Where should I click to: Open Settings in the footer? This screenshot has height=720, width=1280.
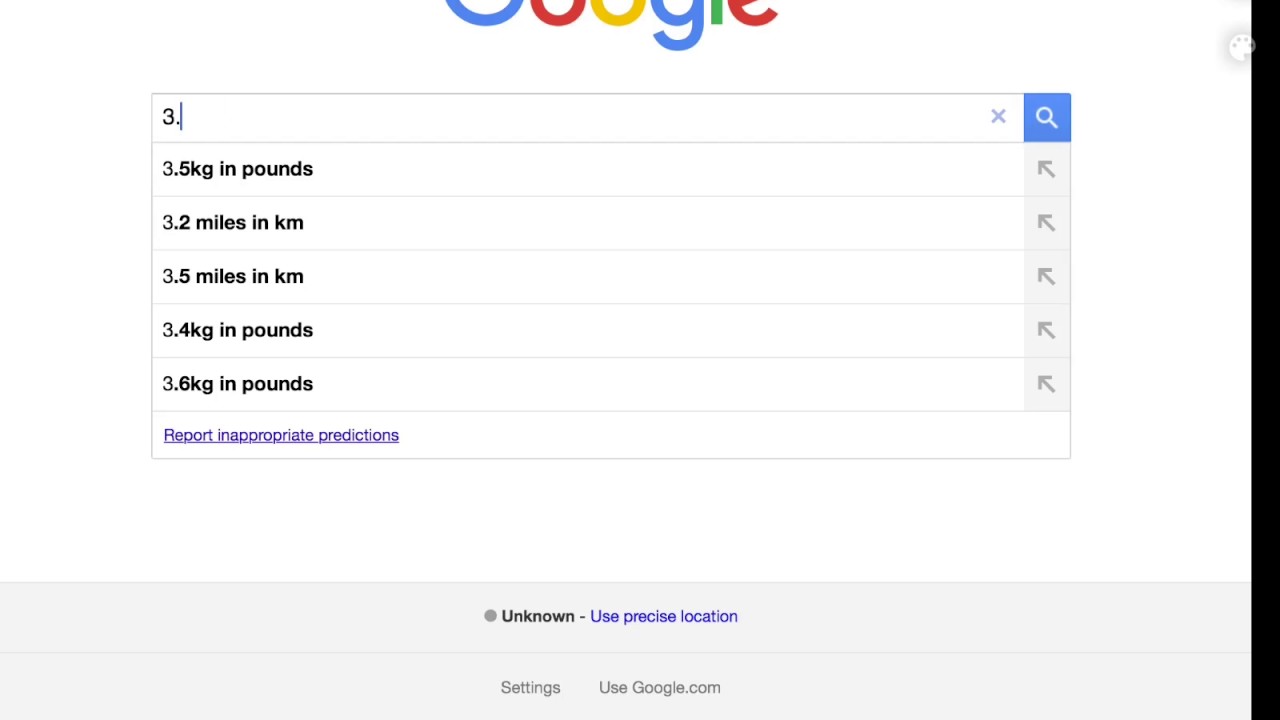click(x=530, y=688)
